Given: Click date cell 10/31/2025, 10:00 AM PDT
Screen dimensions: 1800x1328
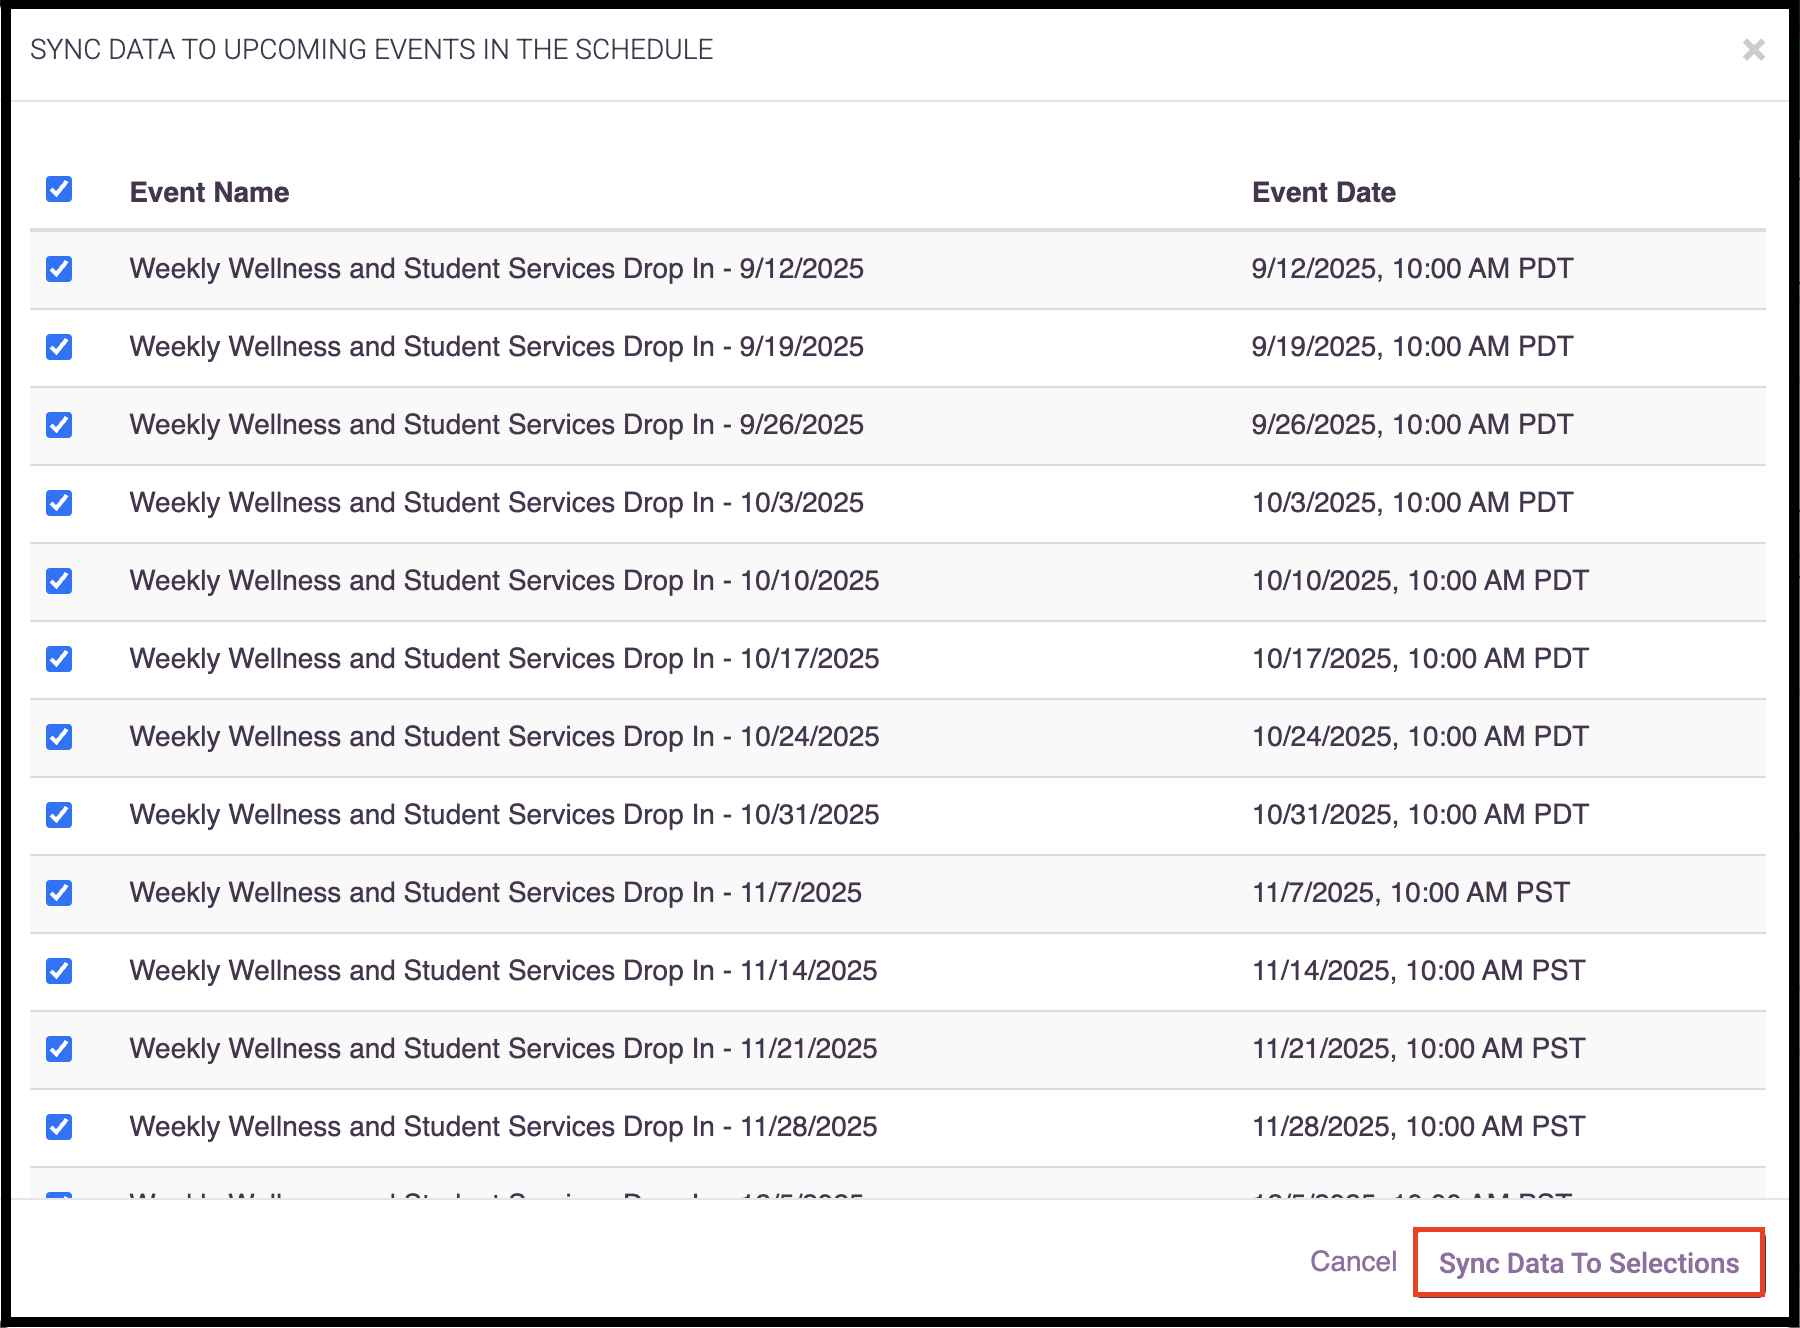Looking at the screenshot, I should (x=1420, y=815).
